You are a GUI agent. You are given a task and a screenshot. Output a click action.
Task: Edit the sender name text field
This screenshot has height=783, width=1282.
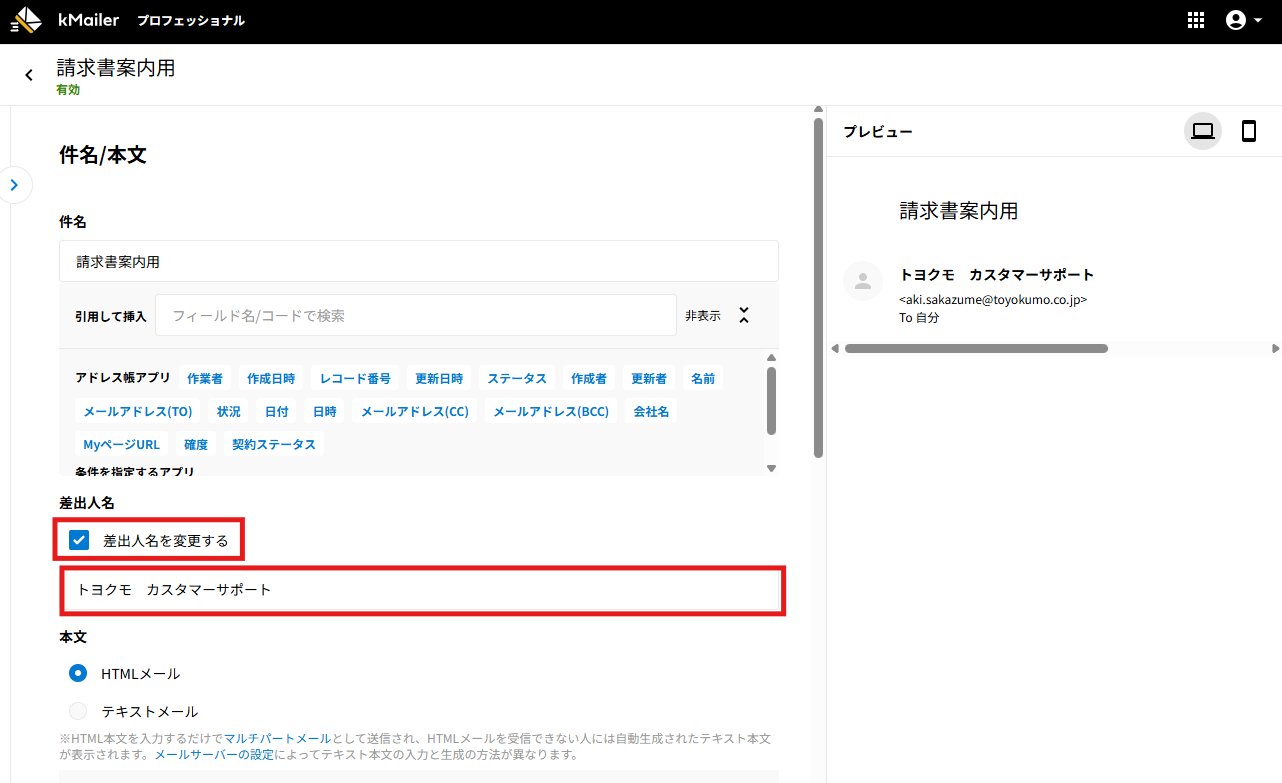click(x=422, y=590)
